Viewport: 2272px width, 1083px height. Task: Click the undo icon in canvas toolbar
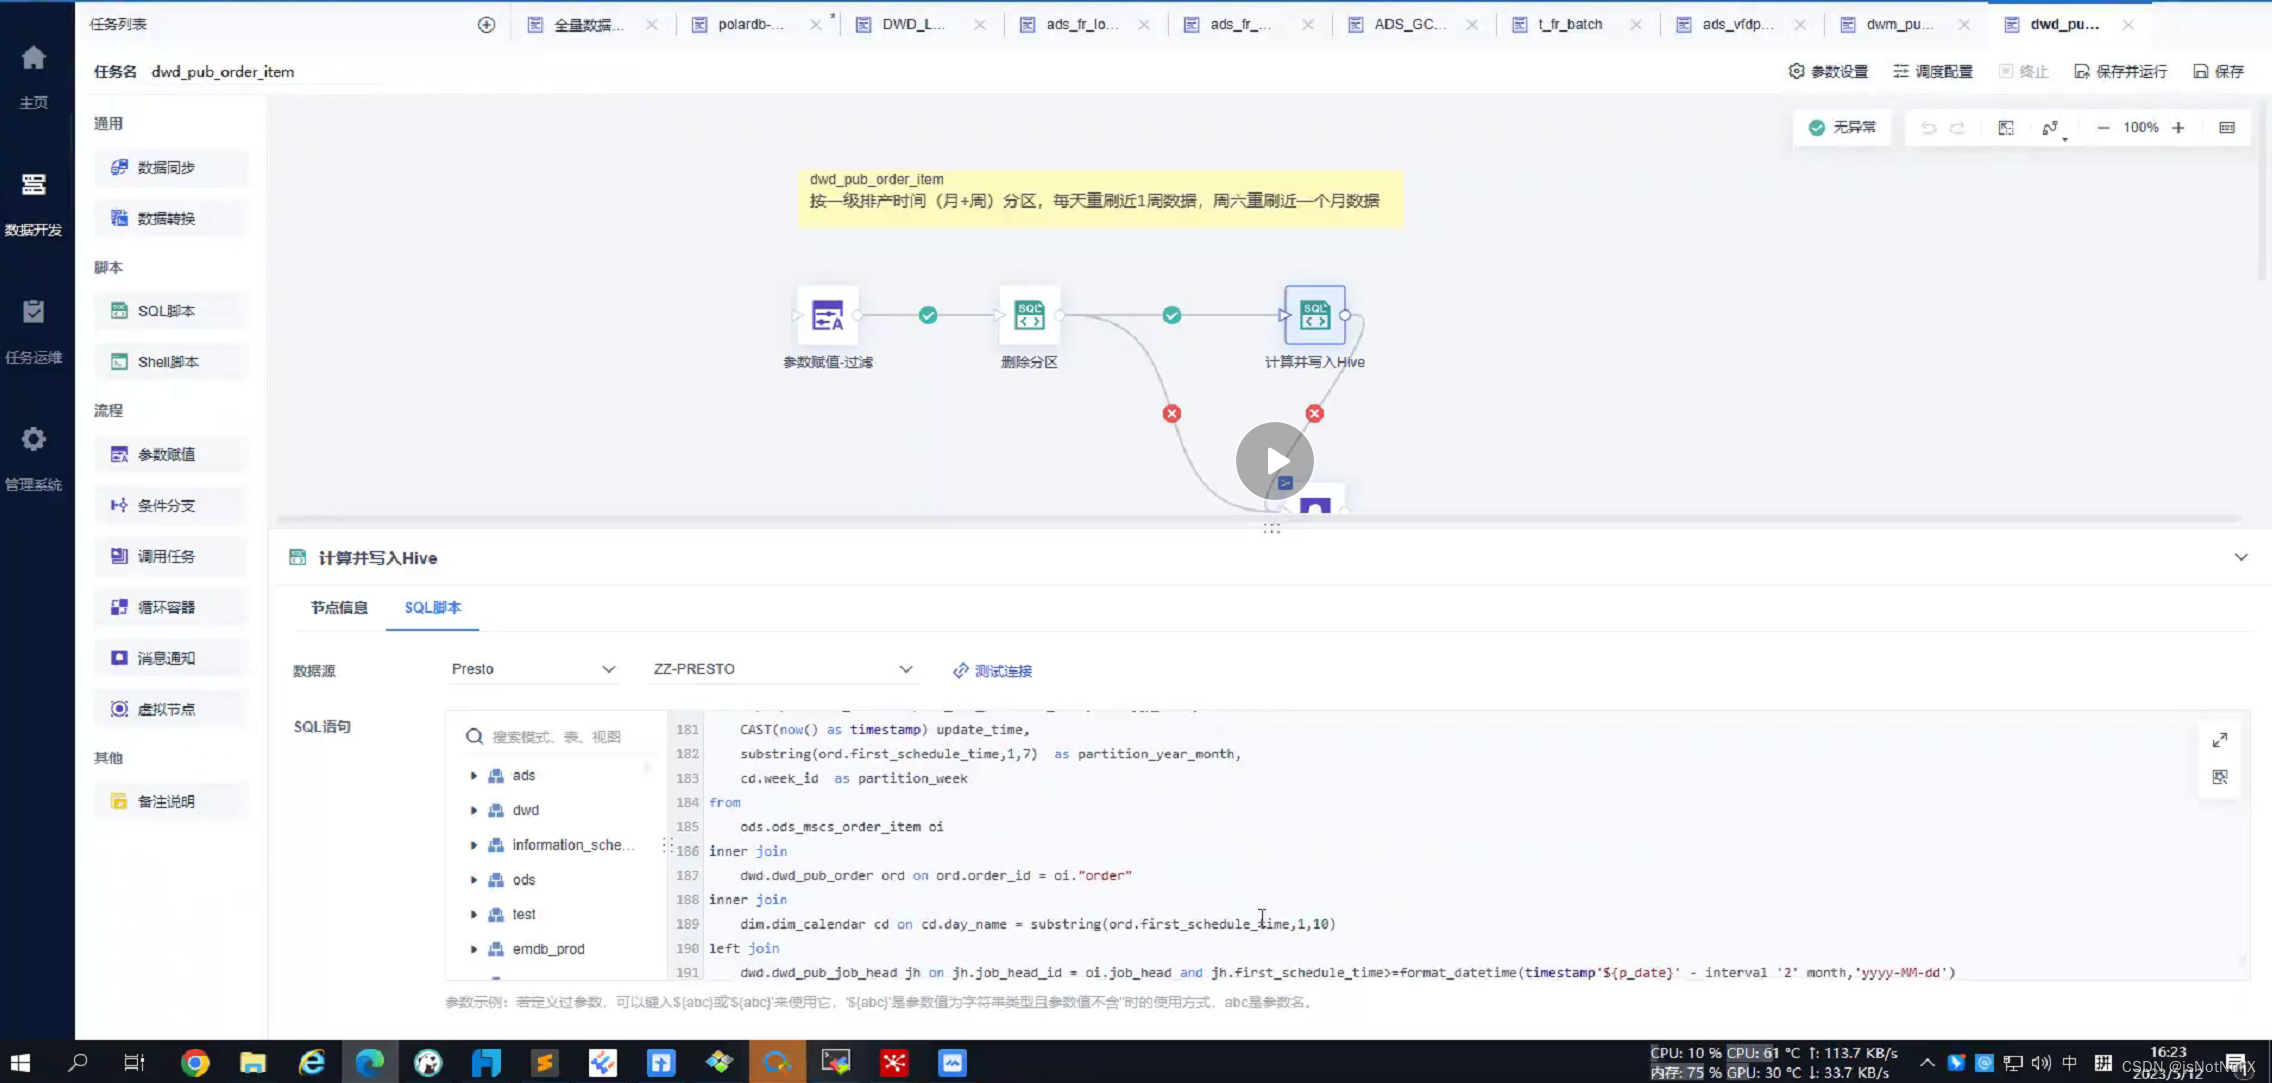(1929, 128)
